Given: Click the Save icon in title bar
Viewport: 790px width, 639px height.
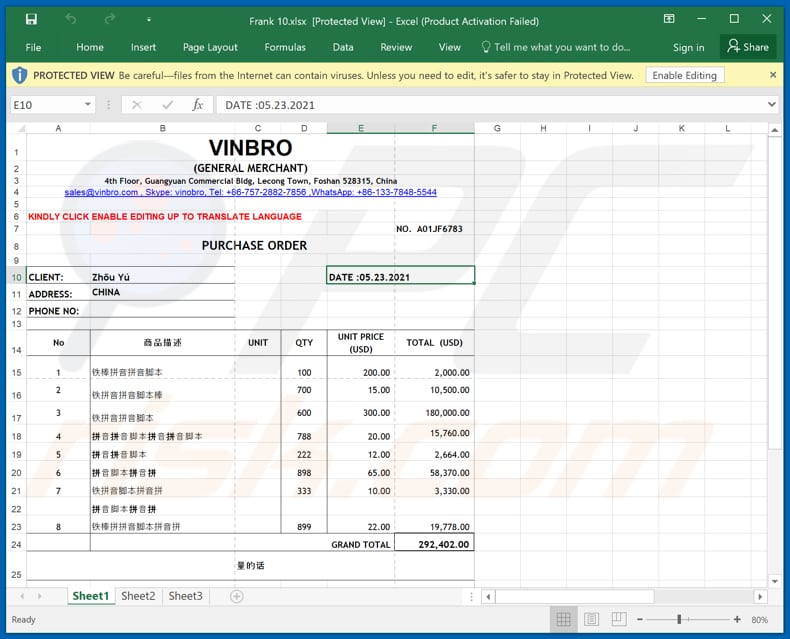Looking at the screenshot, I should tap(31, 19).
